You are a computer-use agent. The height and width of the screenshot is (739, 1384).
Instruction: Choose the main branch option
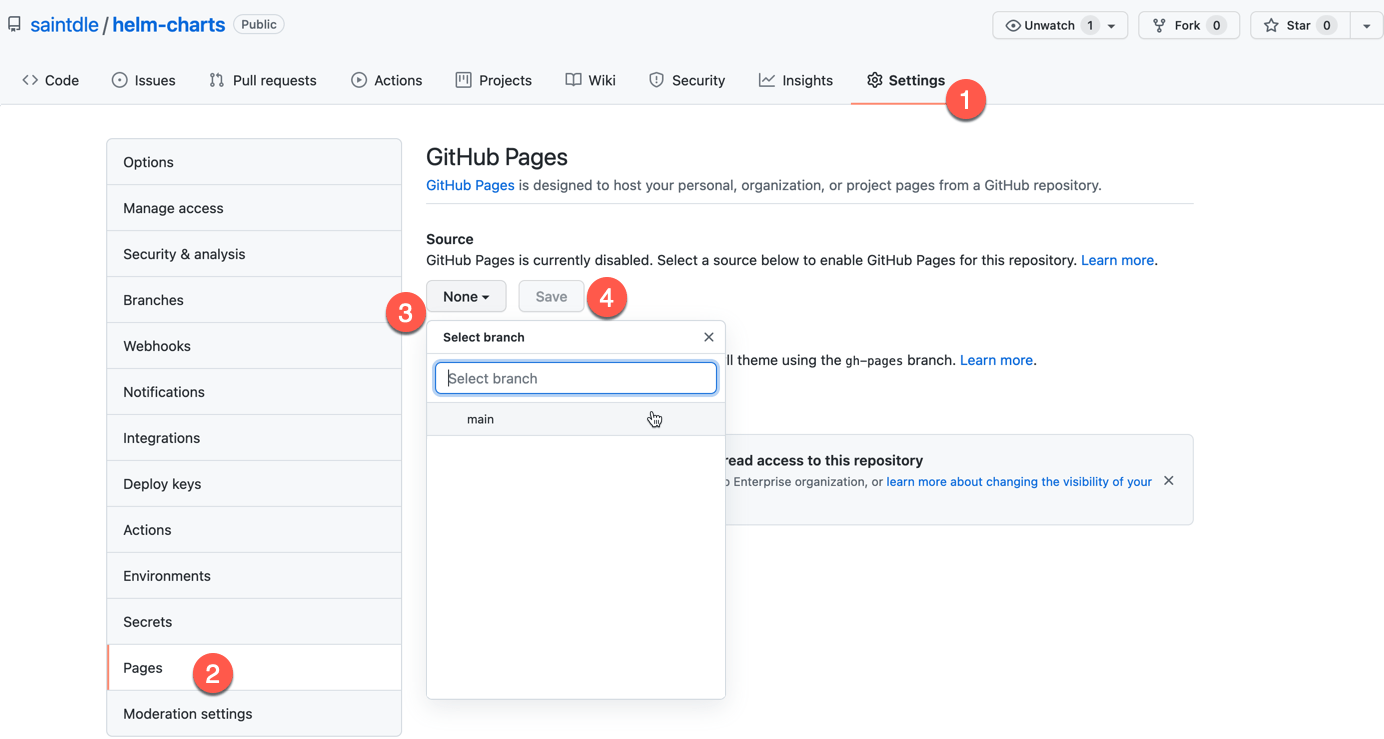576,419
